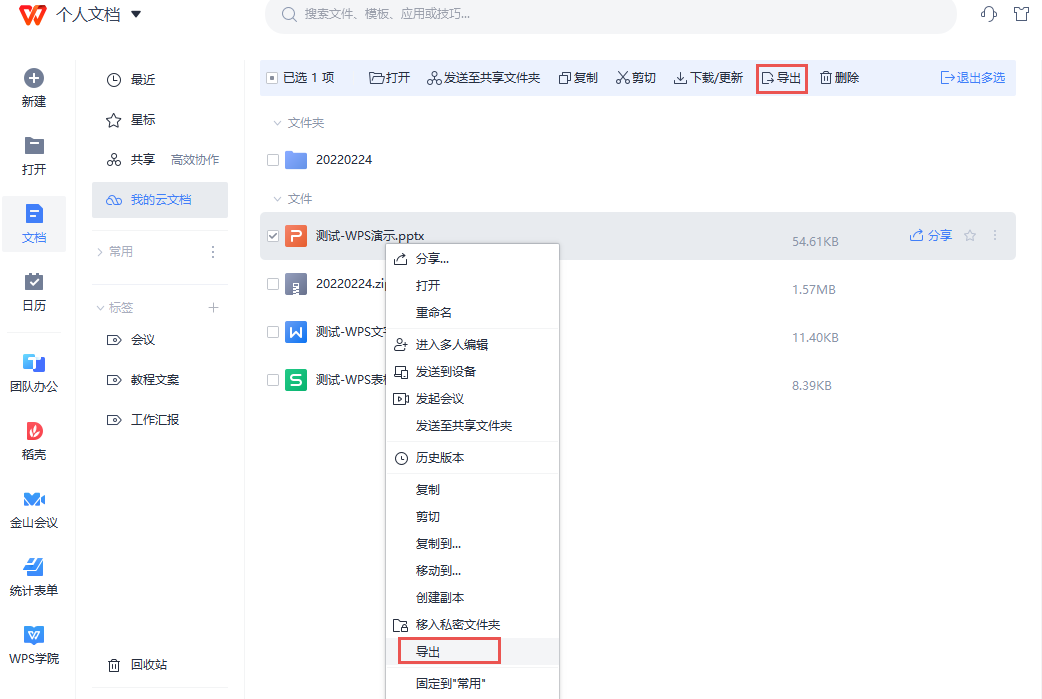
Task: Click the 分享 link on the pptx row
Action: pyautogui.click(x=931, y=235)
